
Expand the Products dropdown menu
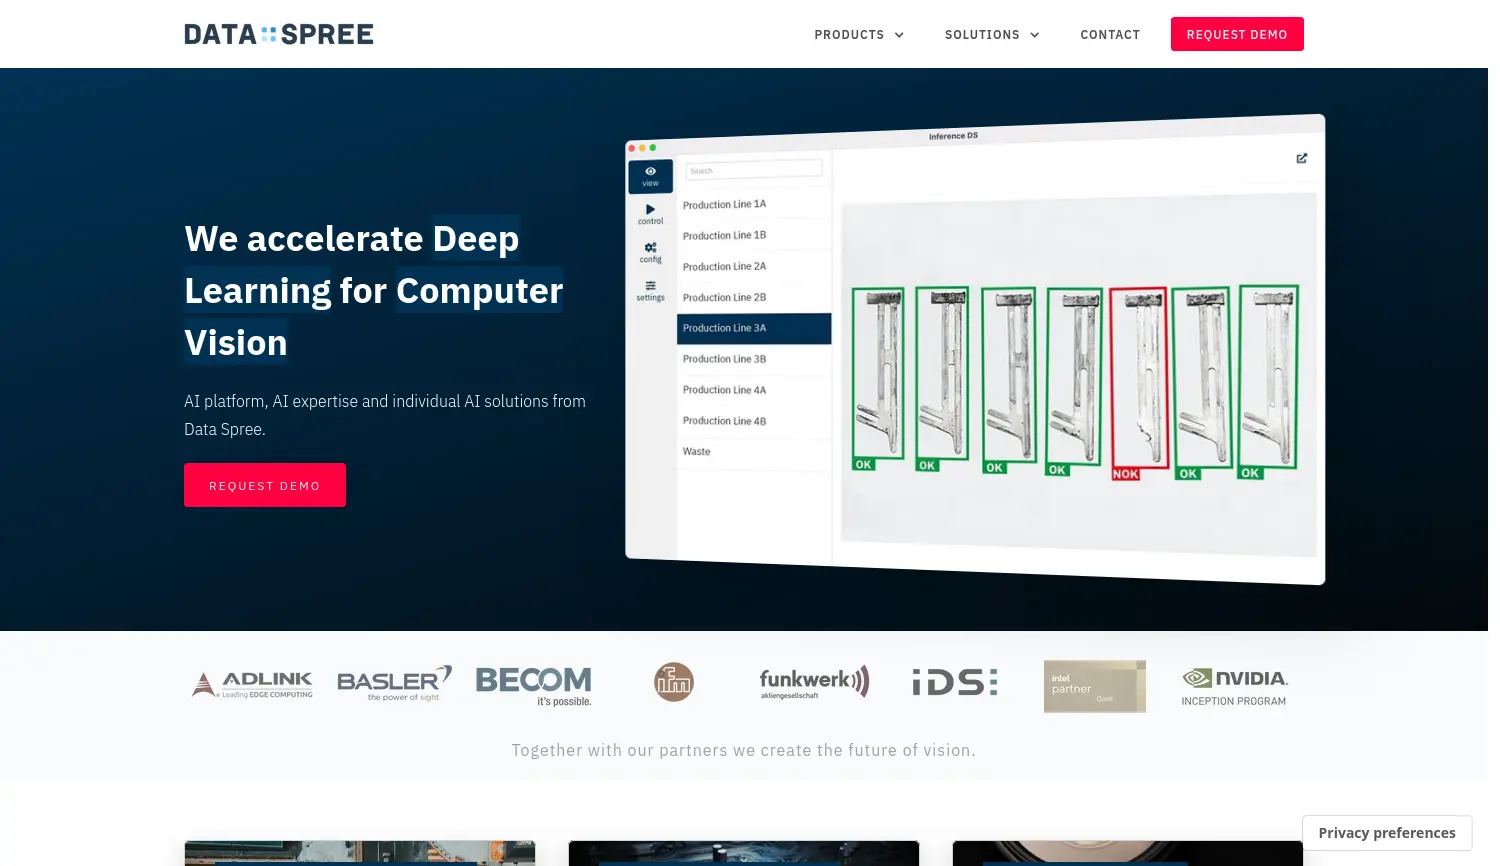coord(849,34)
